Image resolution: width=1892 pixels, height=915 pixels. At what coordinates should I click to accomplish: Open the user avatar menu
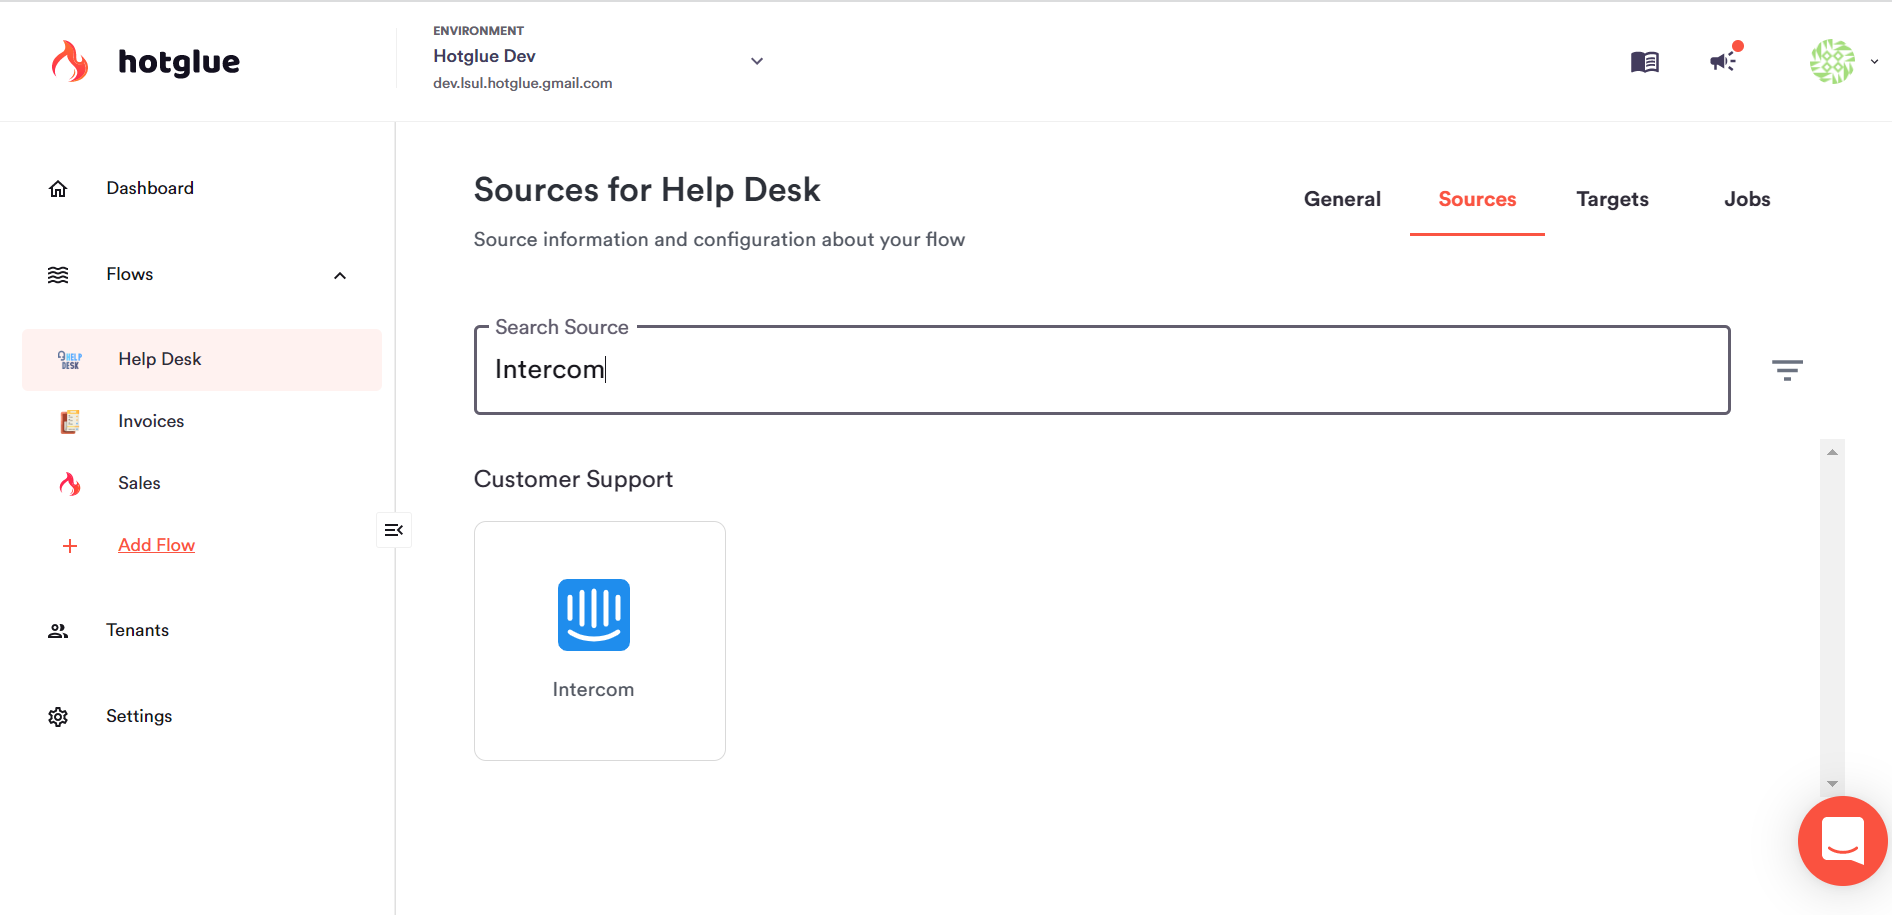(x=1832, y=61)
